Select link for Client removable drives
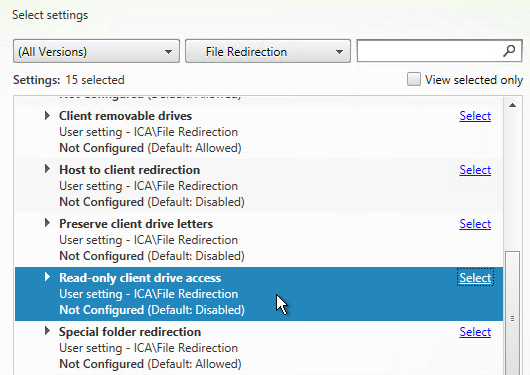Viewport: 530px width, 375px height. click(x=475, y=116)
